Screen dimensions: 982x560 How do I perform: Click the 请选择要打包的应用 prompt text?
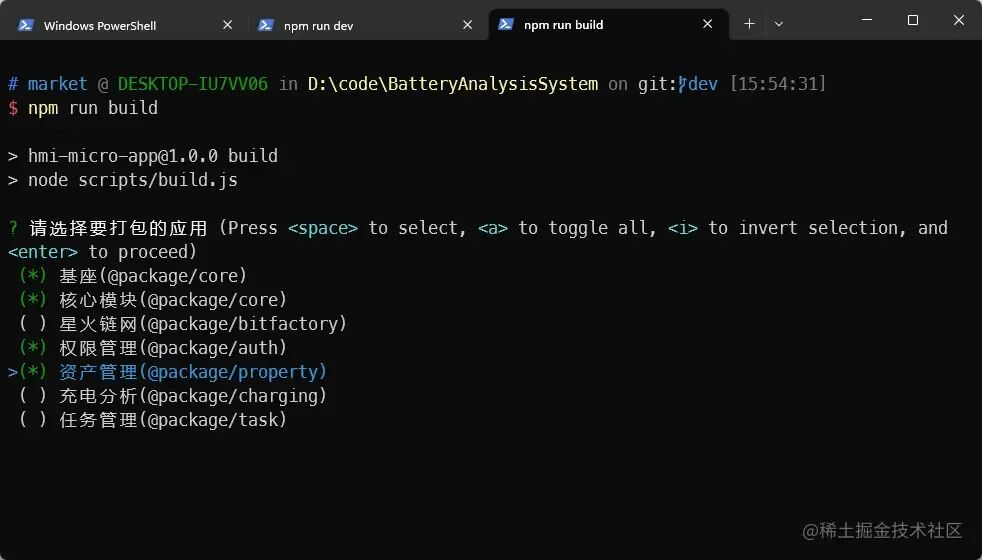pos(118,228)
